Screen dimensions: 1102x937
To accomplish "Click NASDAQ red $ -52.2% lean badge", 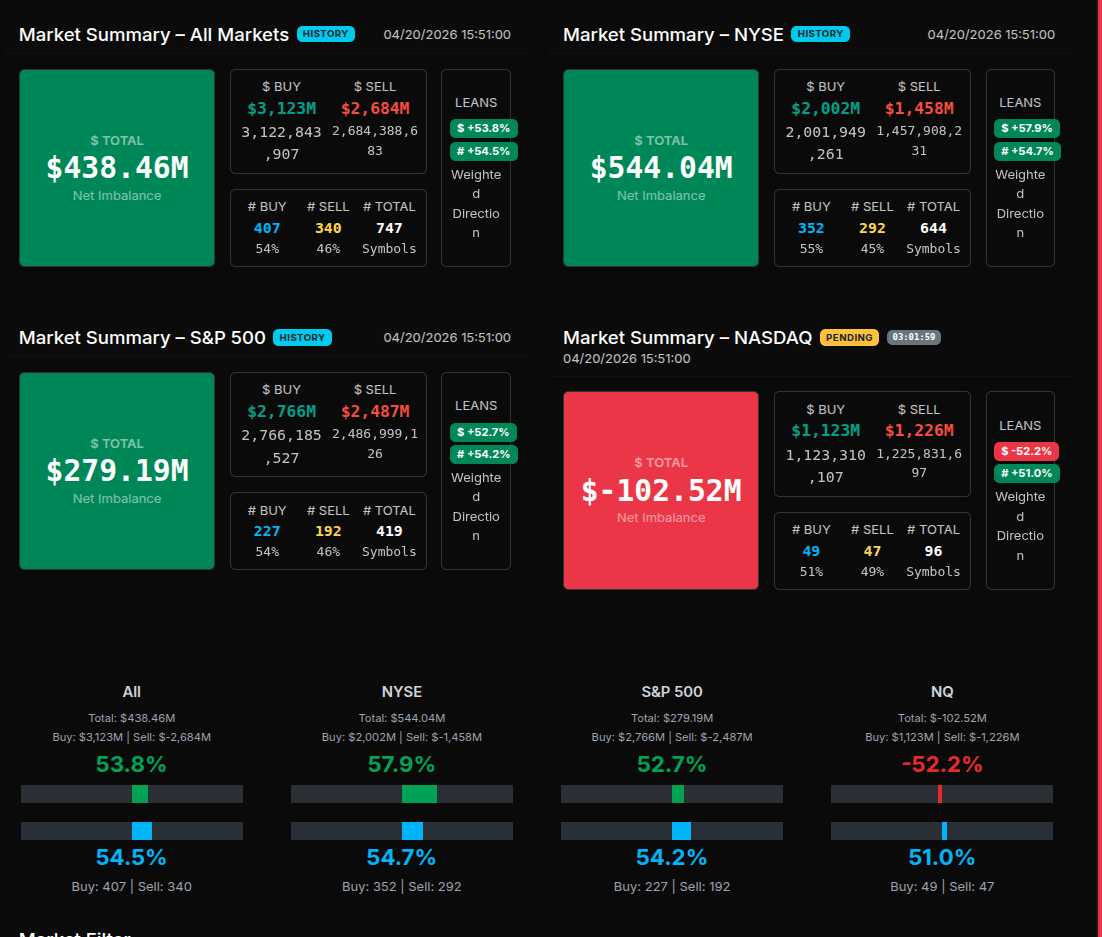I will 1026,451.
